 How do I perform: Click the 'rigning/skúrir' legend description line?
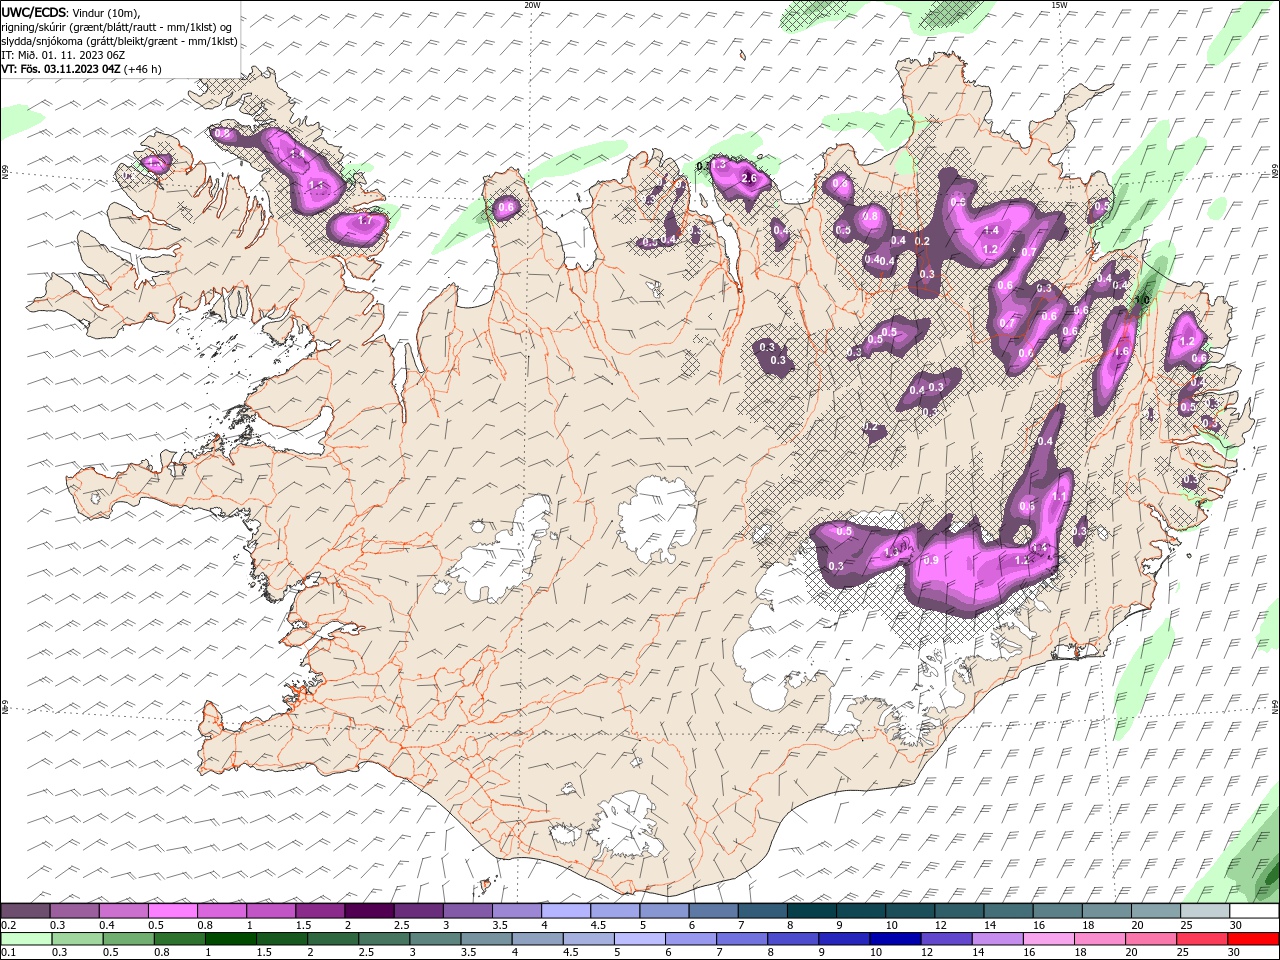118,27
